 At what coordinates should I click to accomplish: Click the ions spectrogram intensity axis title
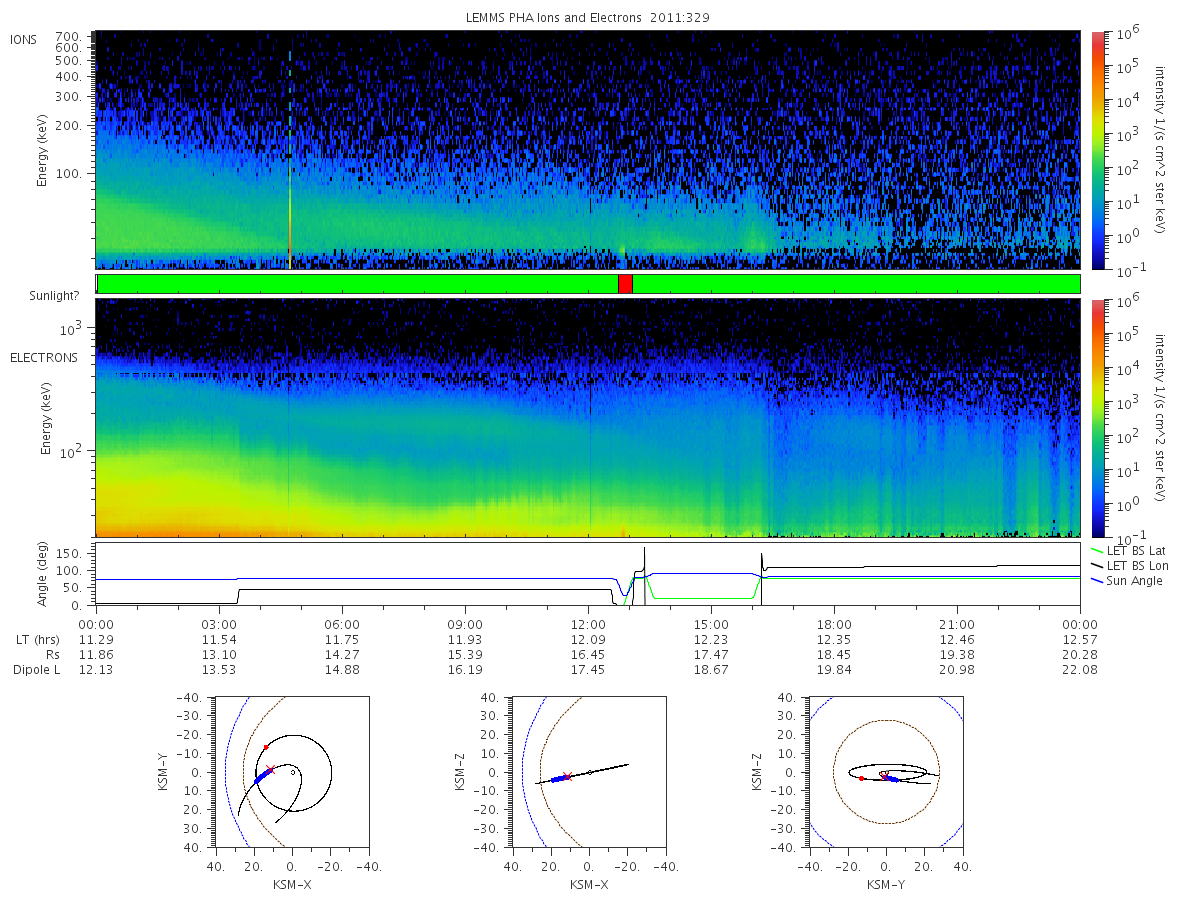click(1161, 150)
